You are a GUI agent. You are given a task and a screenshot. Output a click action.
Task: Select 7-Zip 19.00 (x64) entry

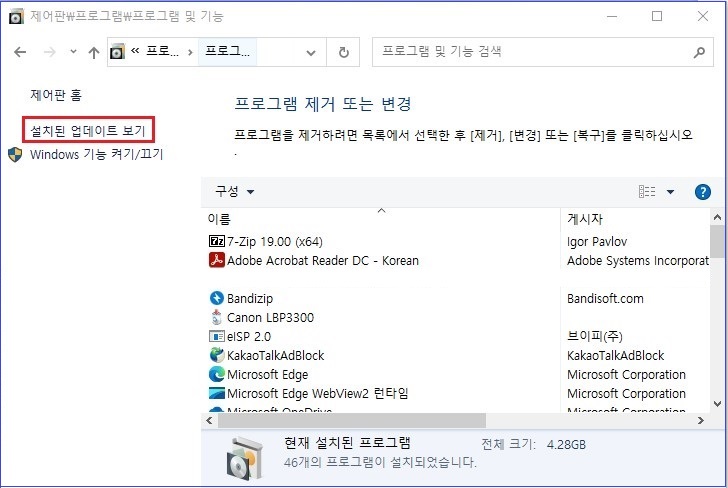click(274, 241)
